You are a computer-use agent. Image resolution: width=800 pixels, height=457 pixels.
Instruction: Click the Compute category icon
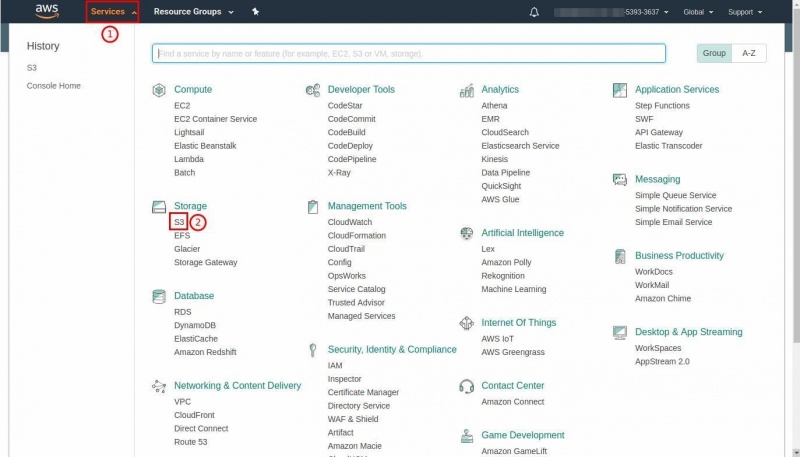[x=159, y=90]
